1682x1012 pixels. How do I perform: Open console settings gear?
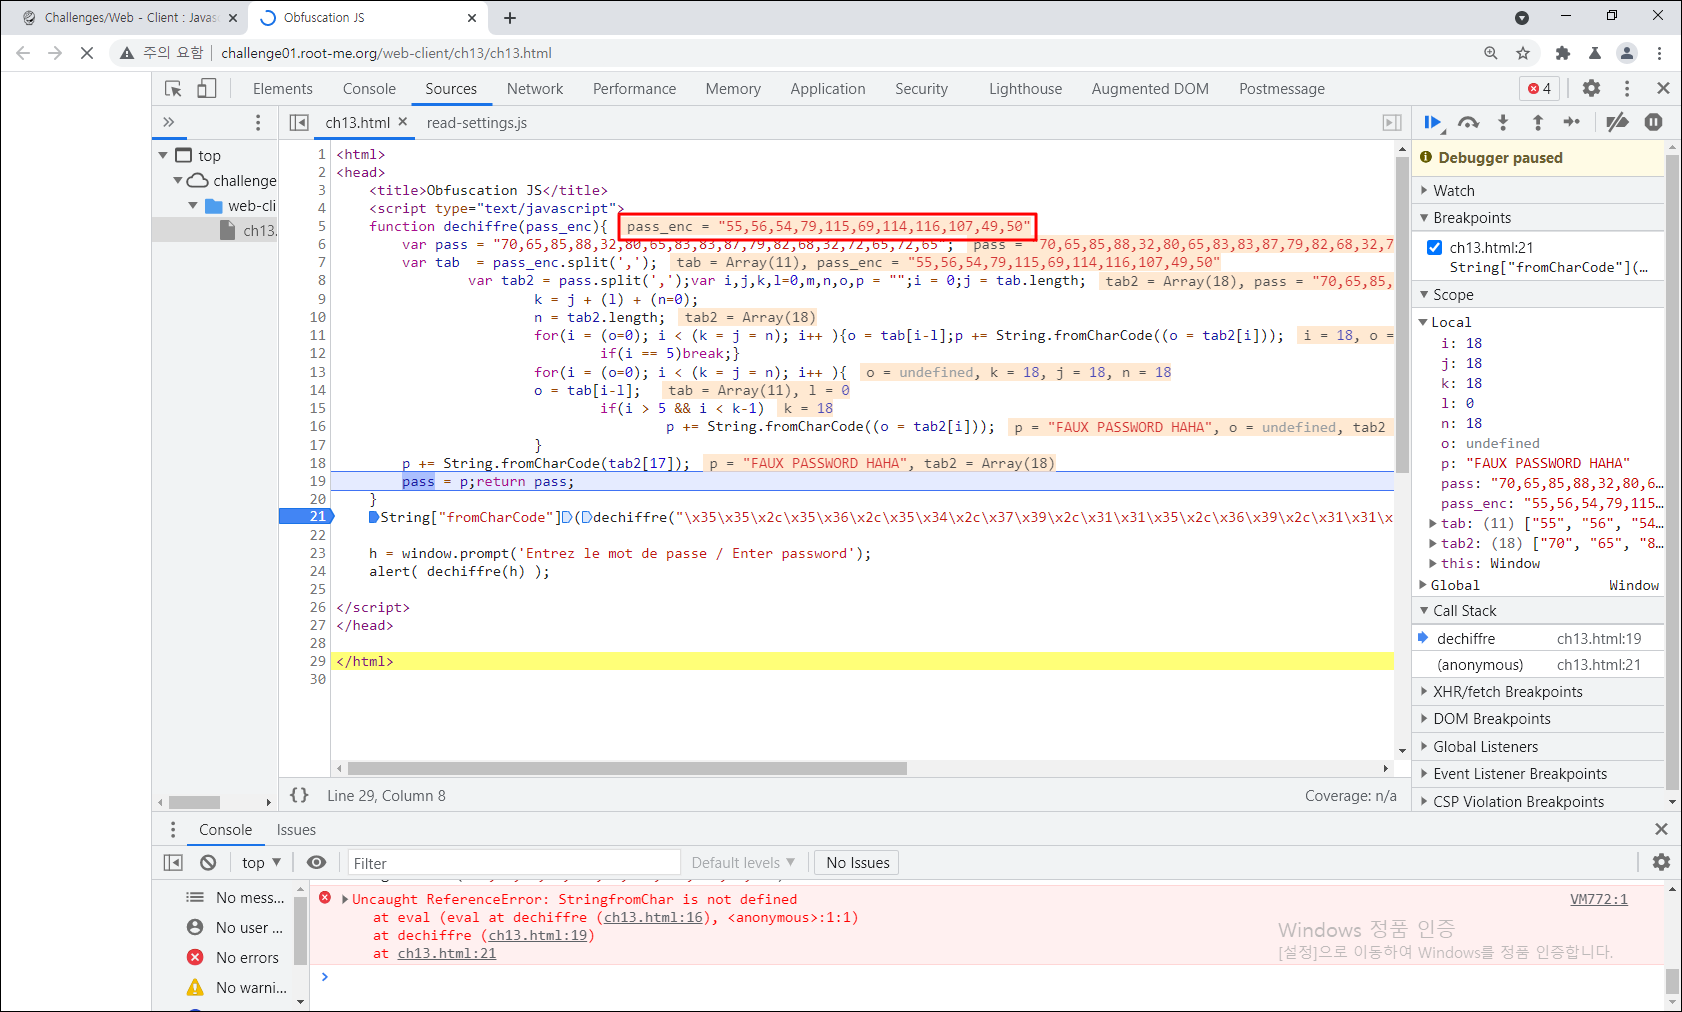(x=1661, y=862)
